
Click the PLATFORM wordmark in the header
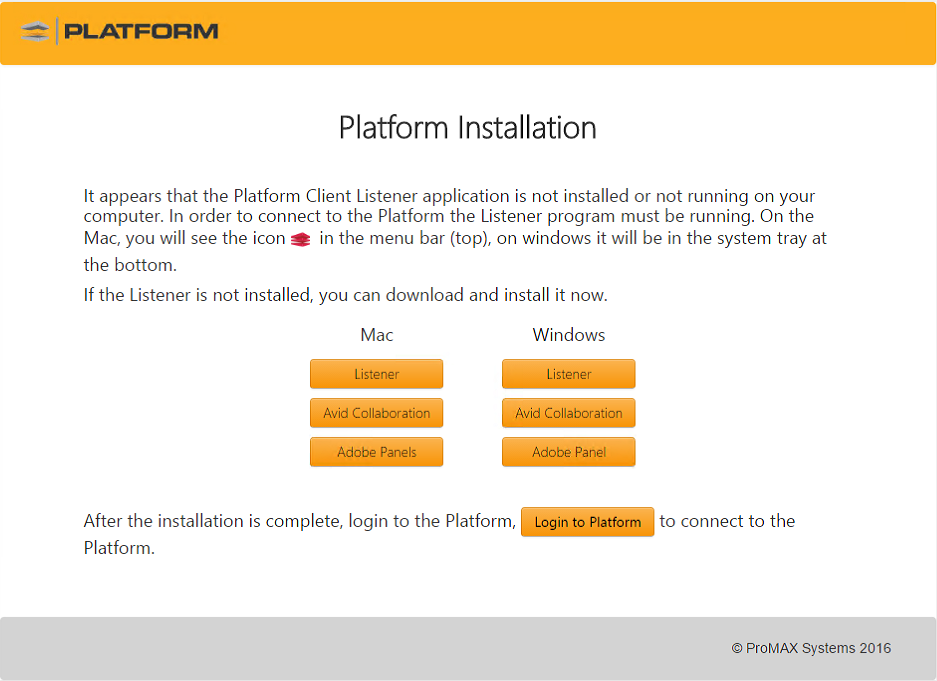(x=141, y=31)
